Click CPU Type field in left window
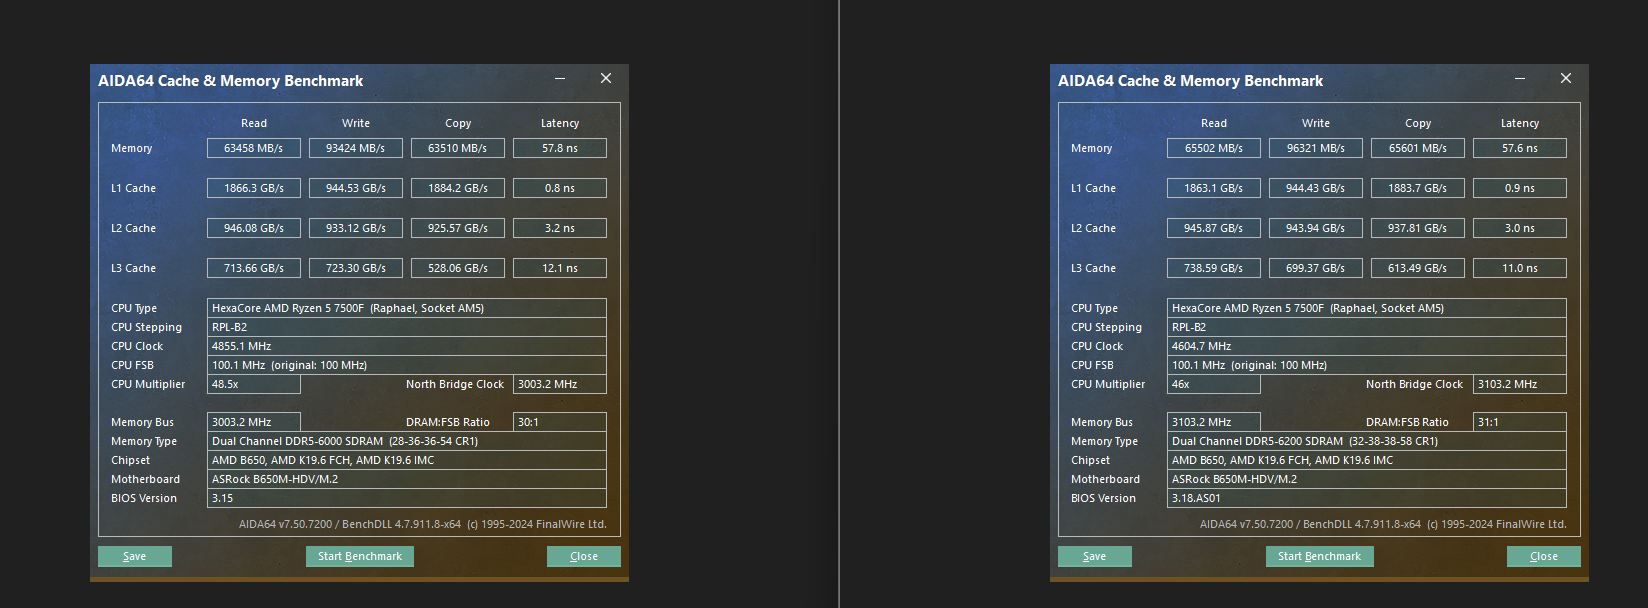The width and height of the screenshot is (1648, 608). point(407,308)
